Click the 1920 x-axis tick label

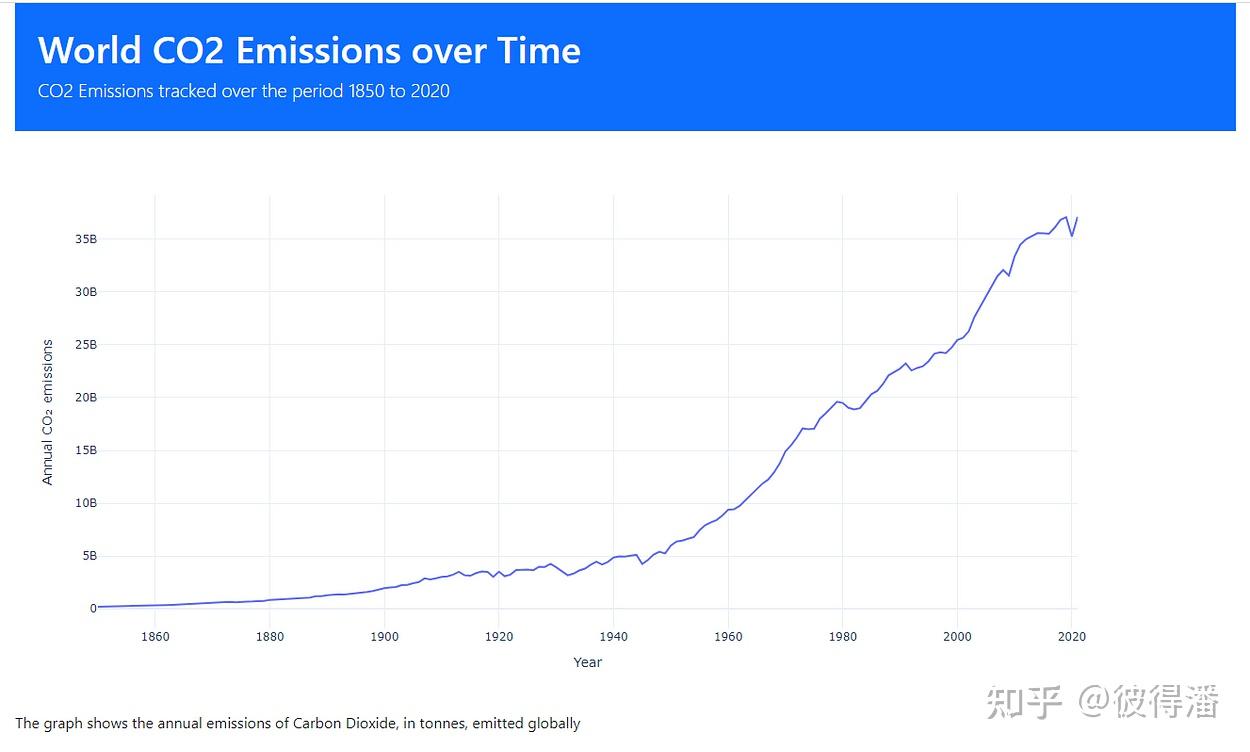pos(499,636)
